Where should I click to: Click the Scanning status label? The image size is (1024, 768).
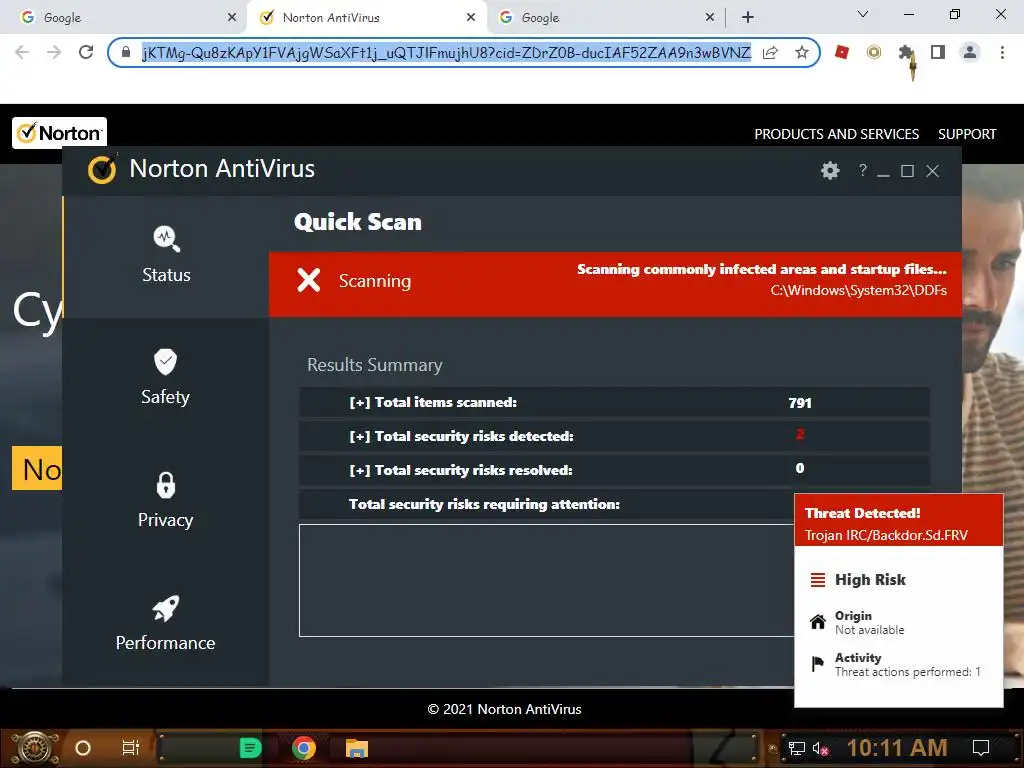[x=375, y=281]
